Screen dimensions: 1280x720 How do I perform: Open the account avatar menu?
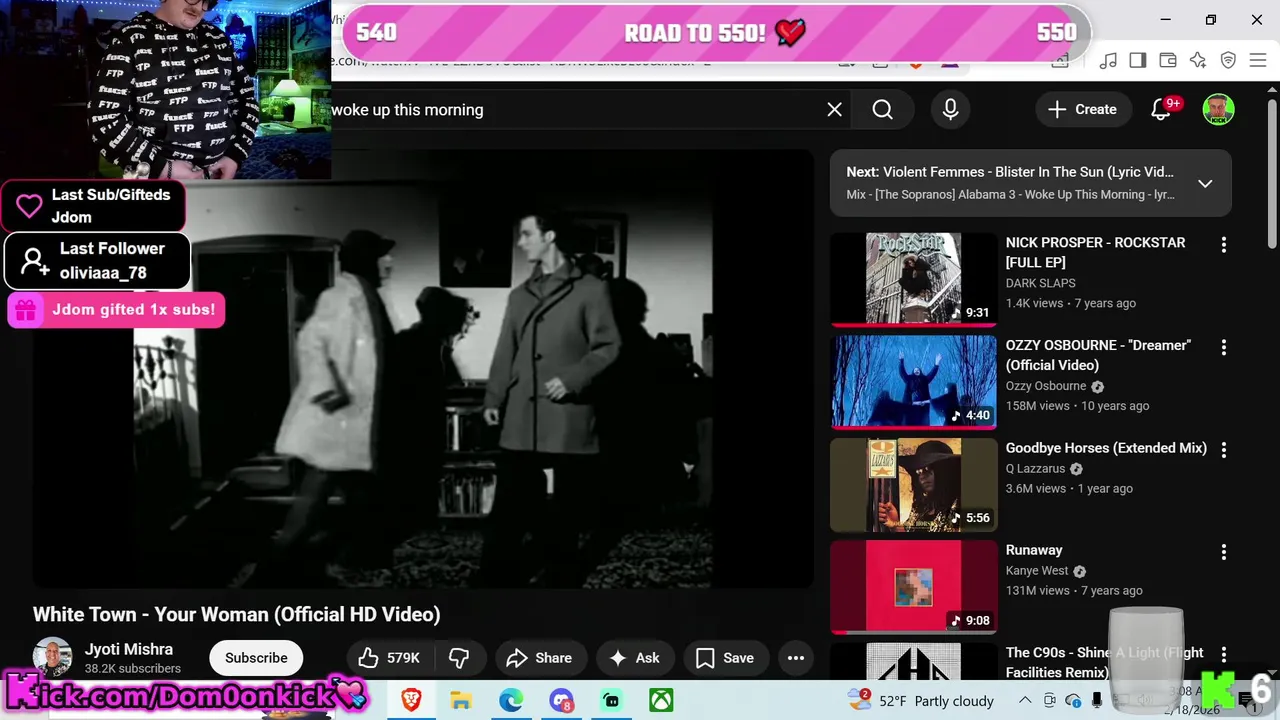(x=1218, y=110)
